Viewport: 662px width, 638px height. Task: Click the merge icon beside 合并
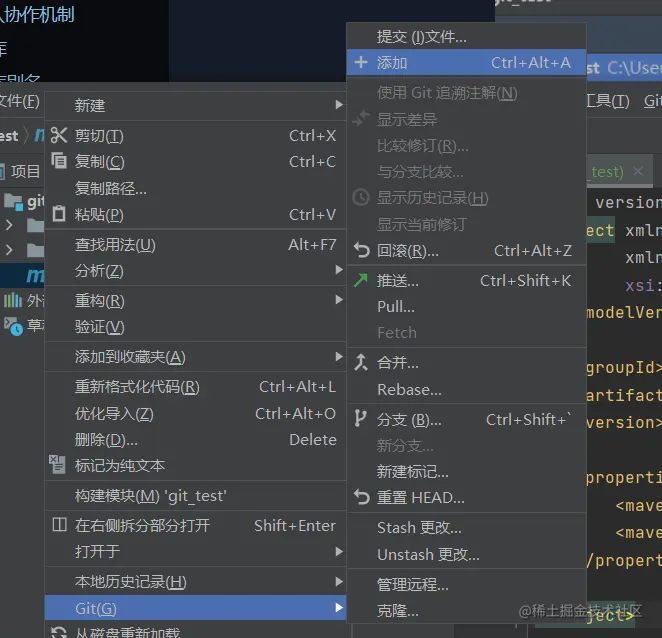tap(361, 362)
